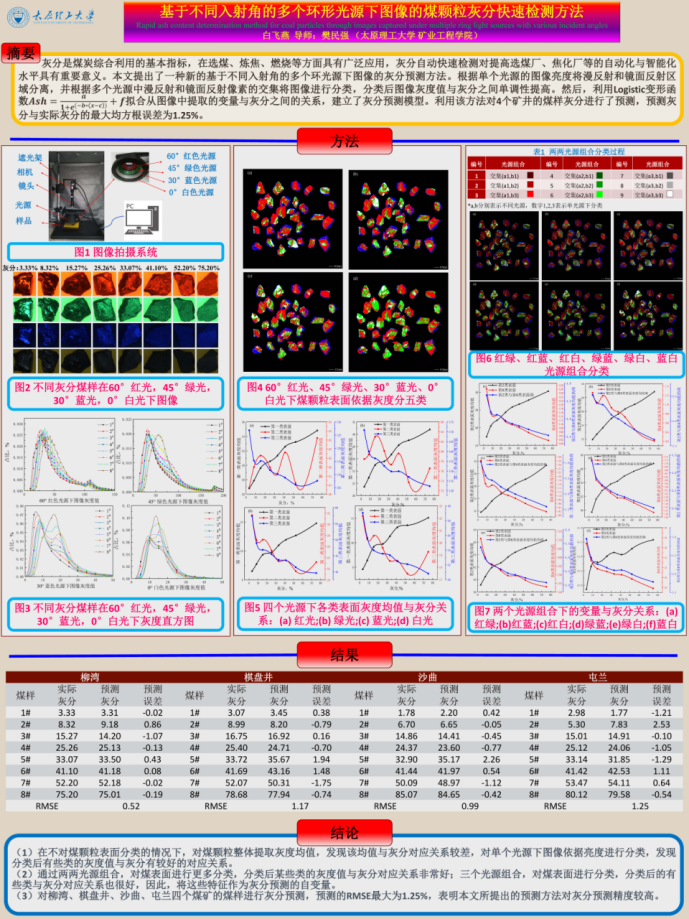Select the 图7 caption at bottom right

[575, 617]
